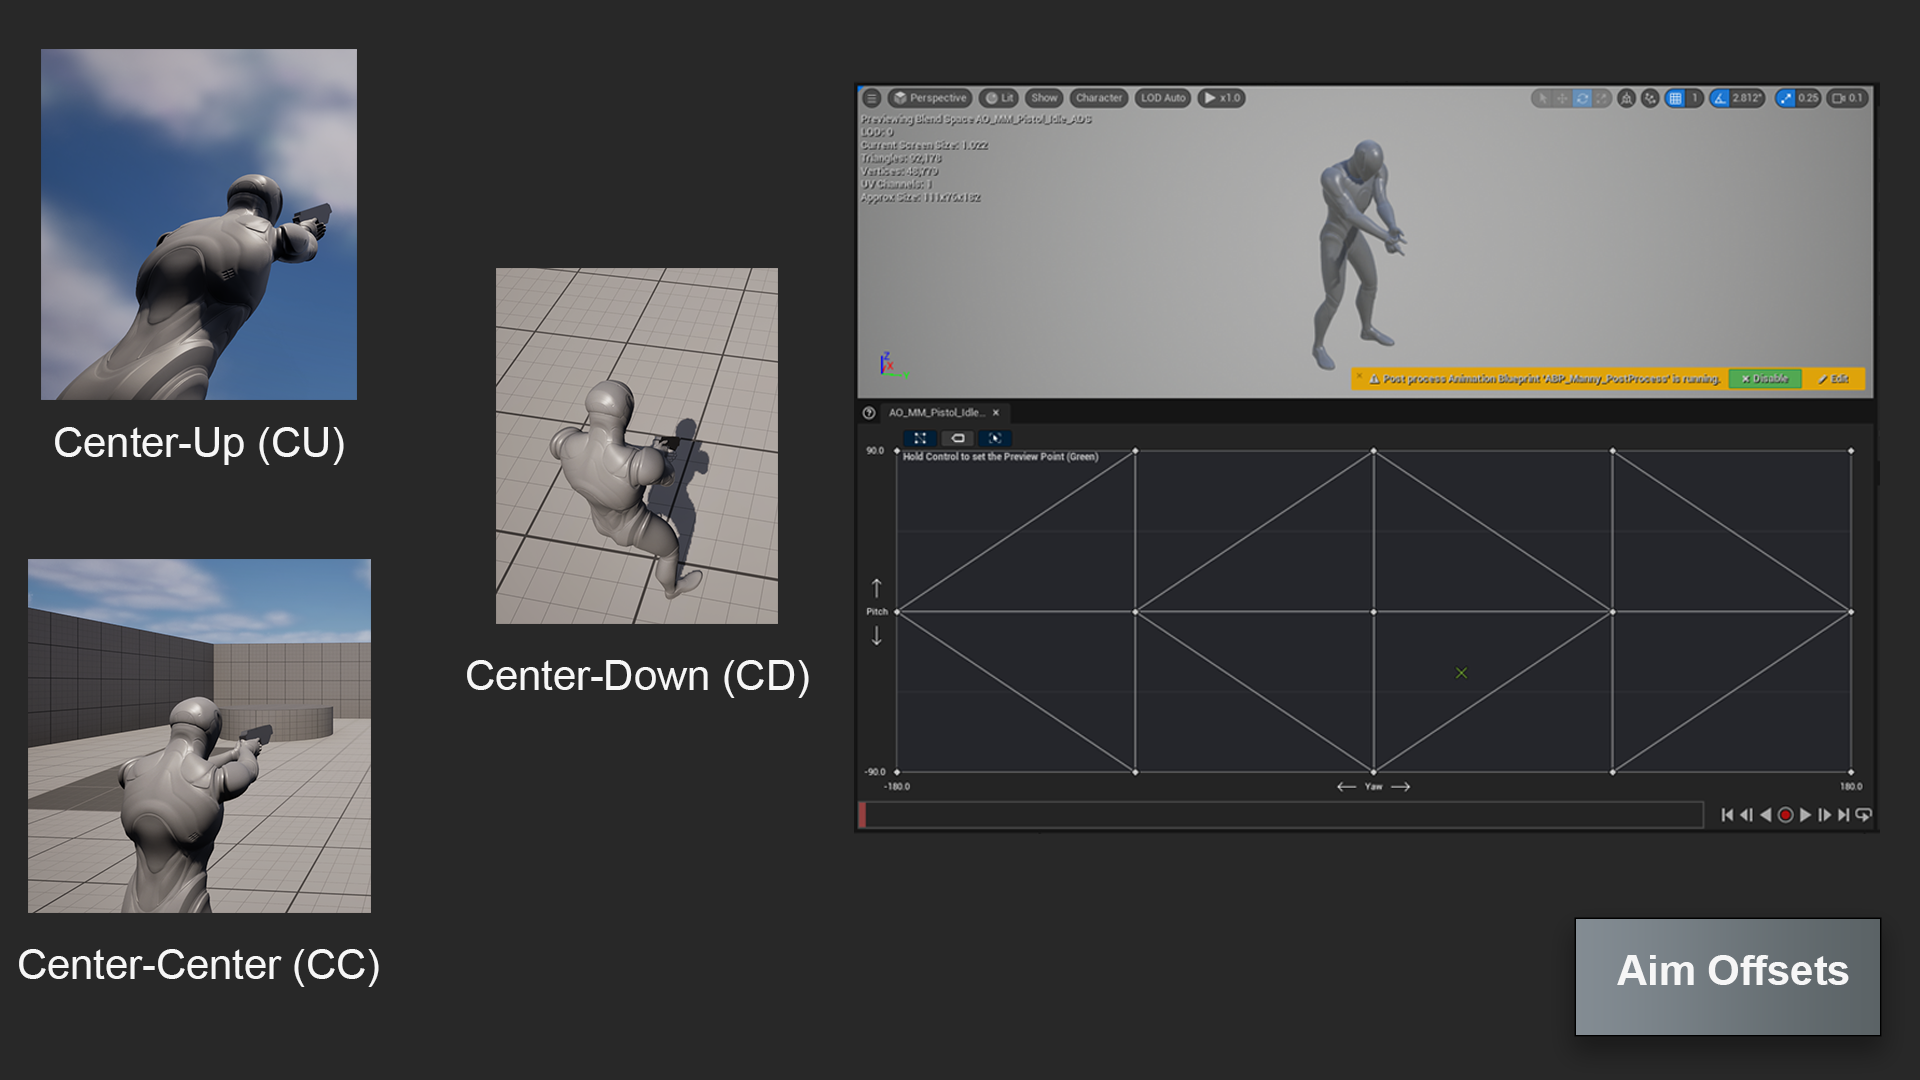
Task: Open the Perspective view mode dropdown
Action: (929, 98)
